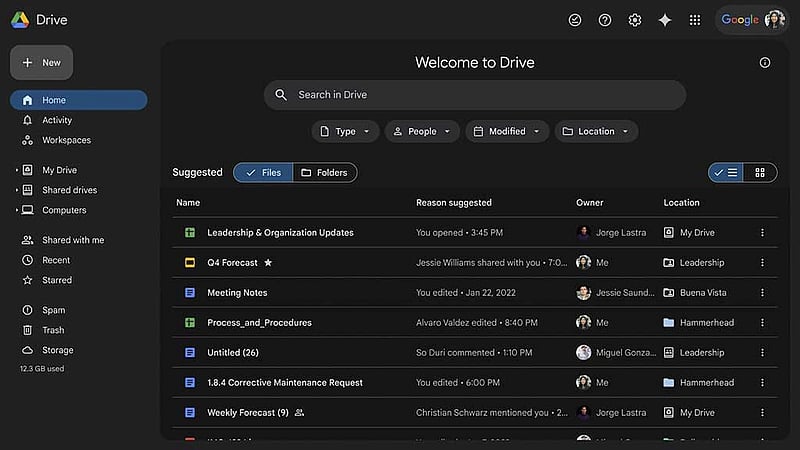Screen dimensions: 800x450
Task: Click 12.3 GB used storage text
Action: point(42,369)
